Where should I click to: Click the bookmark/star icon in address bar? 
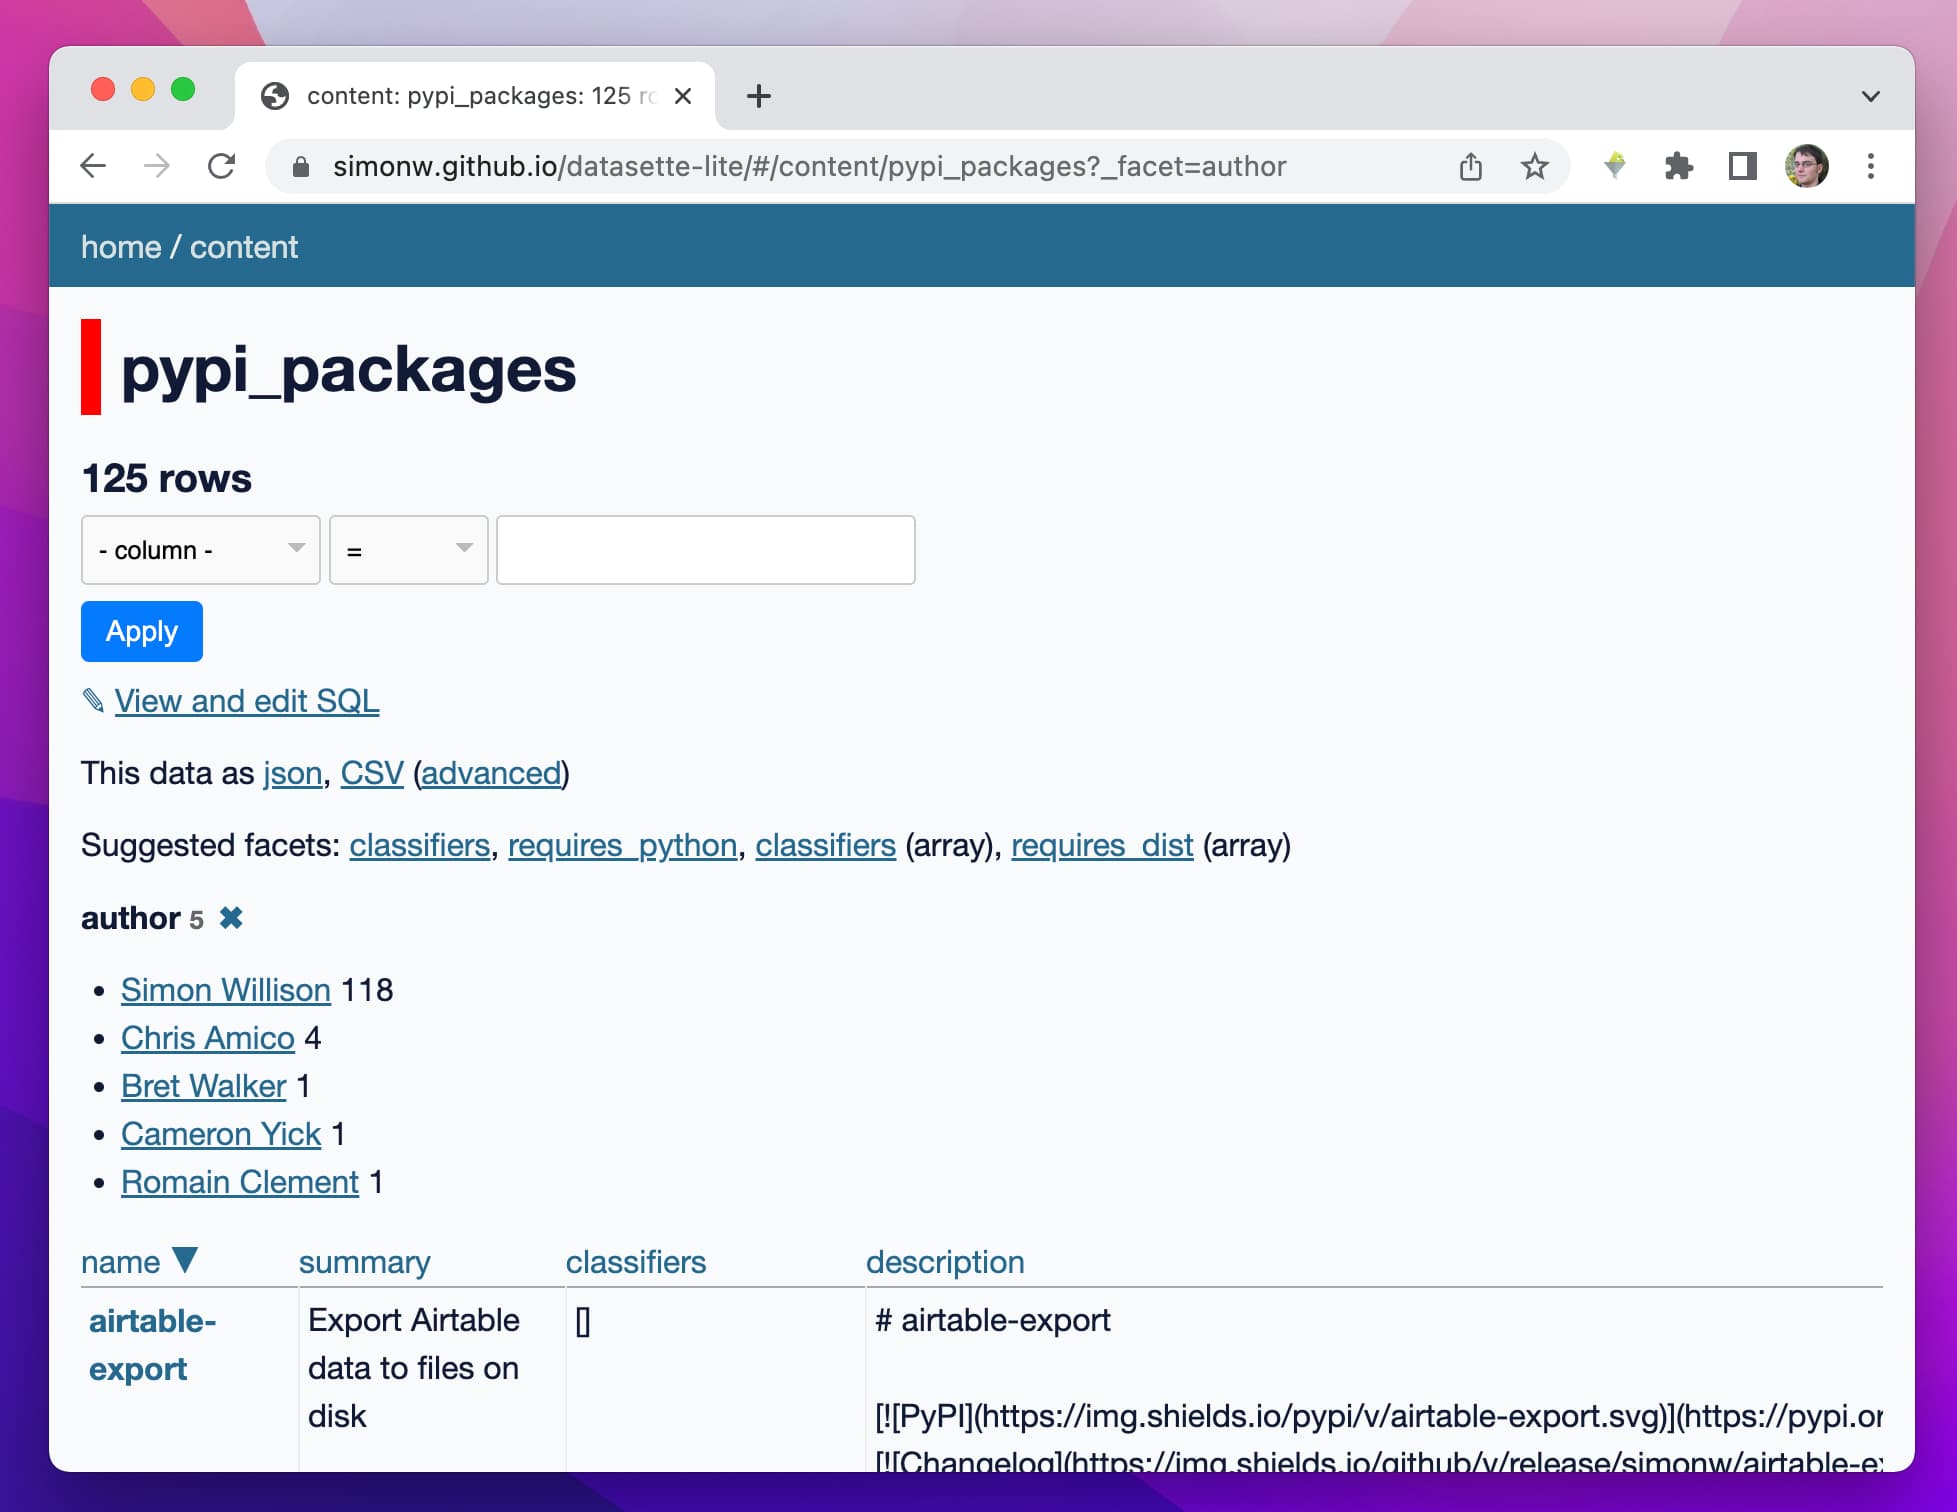pyautogui.click(x=1533, y=165)
